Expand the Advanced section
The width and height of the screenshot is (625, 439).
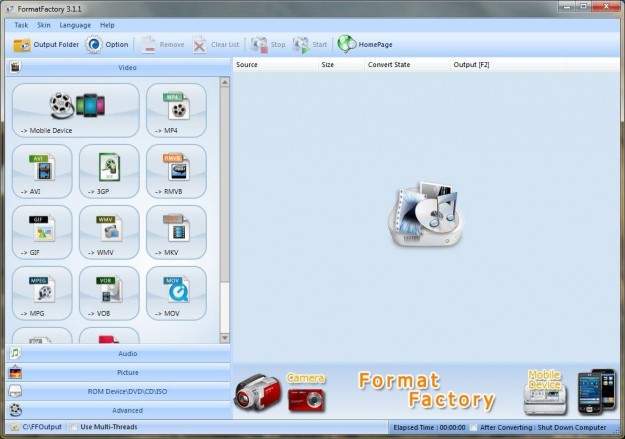point(118,410)
